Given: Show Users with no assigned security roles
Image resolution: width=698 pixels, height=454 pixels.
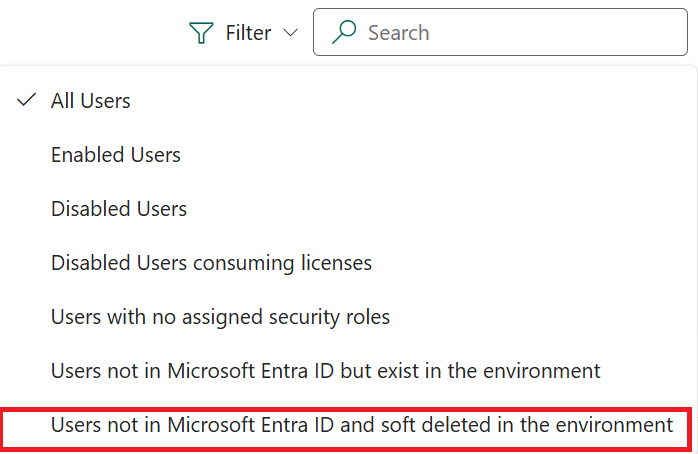Looking at the screenshot, I should [220, 317].
